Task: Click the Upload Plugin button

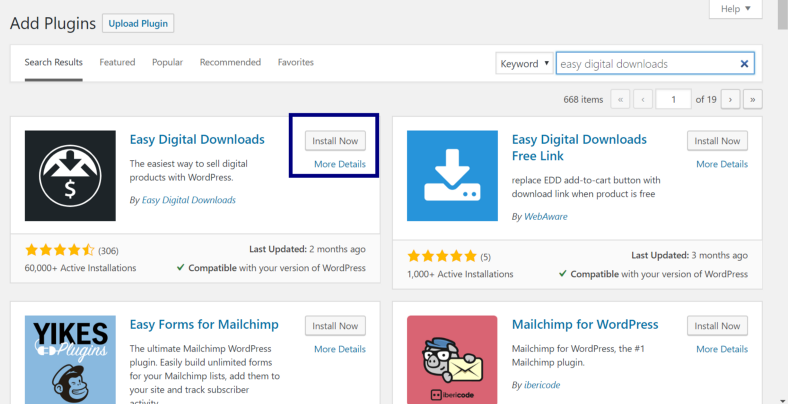Action: point(138,24)
